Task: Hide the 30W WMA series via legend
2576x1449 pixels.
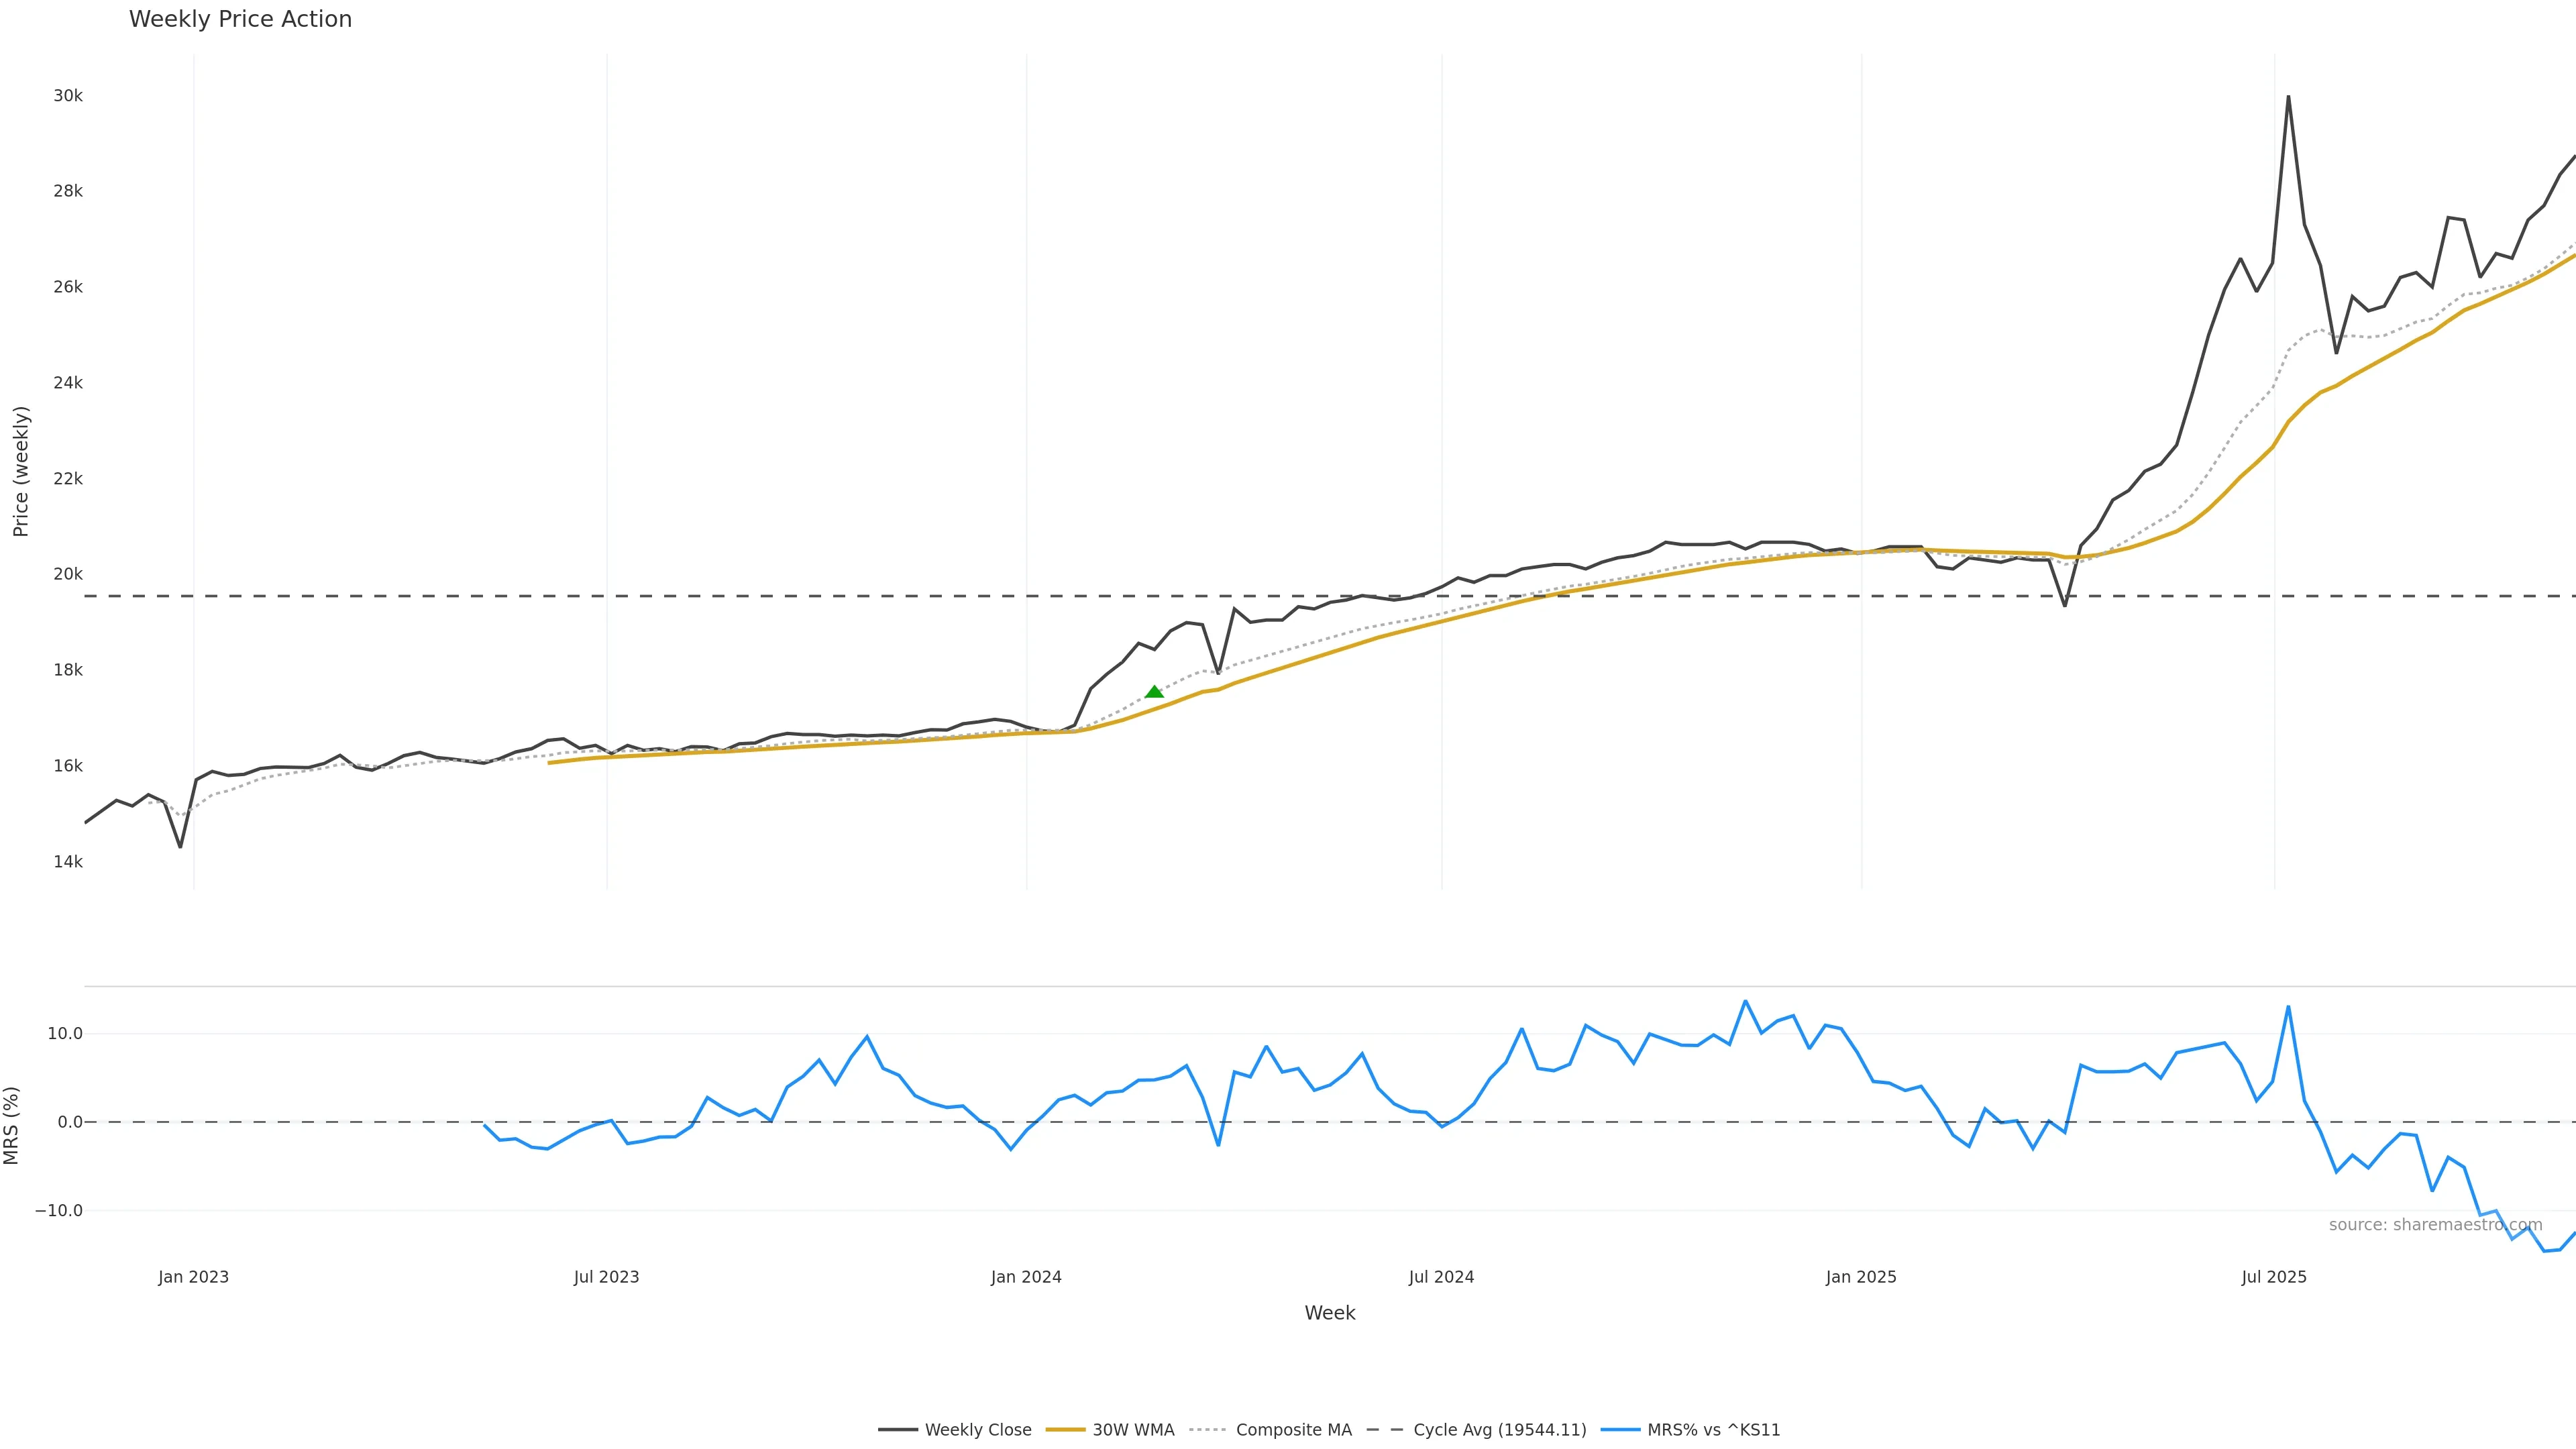Action: pos(1133,1430)
